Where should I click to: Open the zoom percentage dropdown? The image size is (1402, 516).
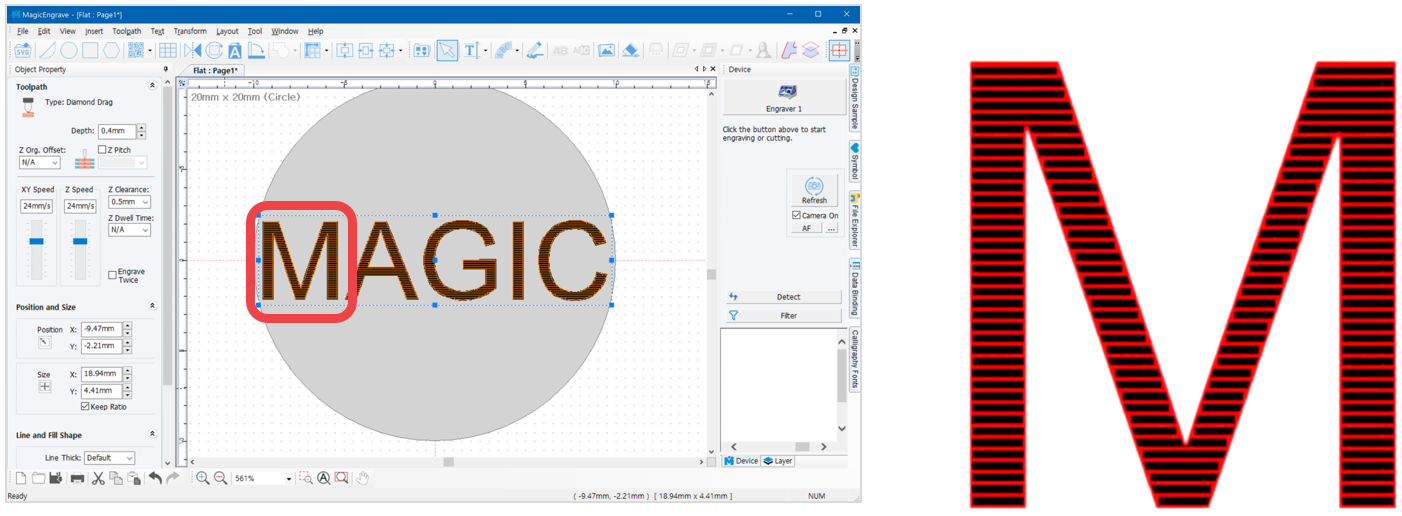click(287, 479)
